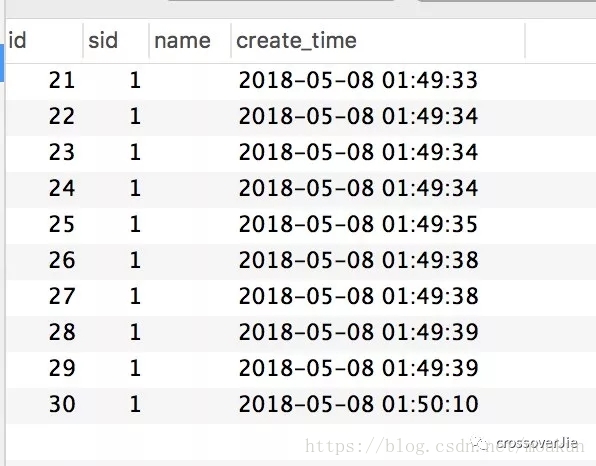
Task: Click the empty name cell in row 21
Action: [190, 81]
